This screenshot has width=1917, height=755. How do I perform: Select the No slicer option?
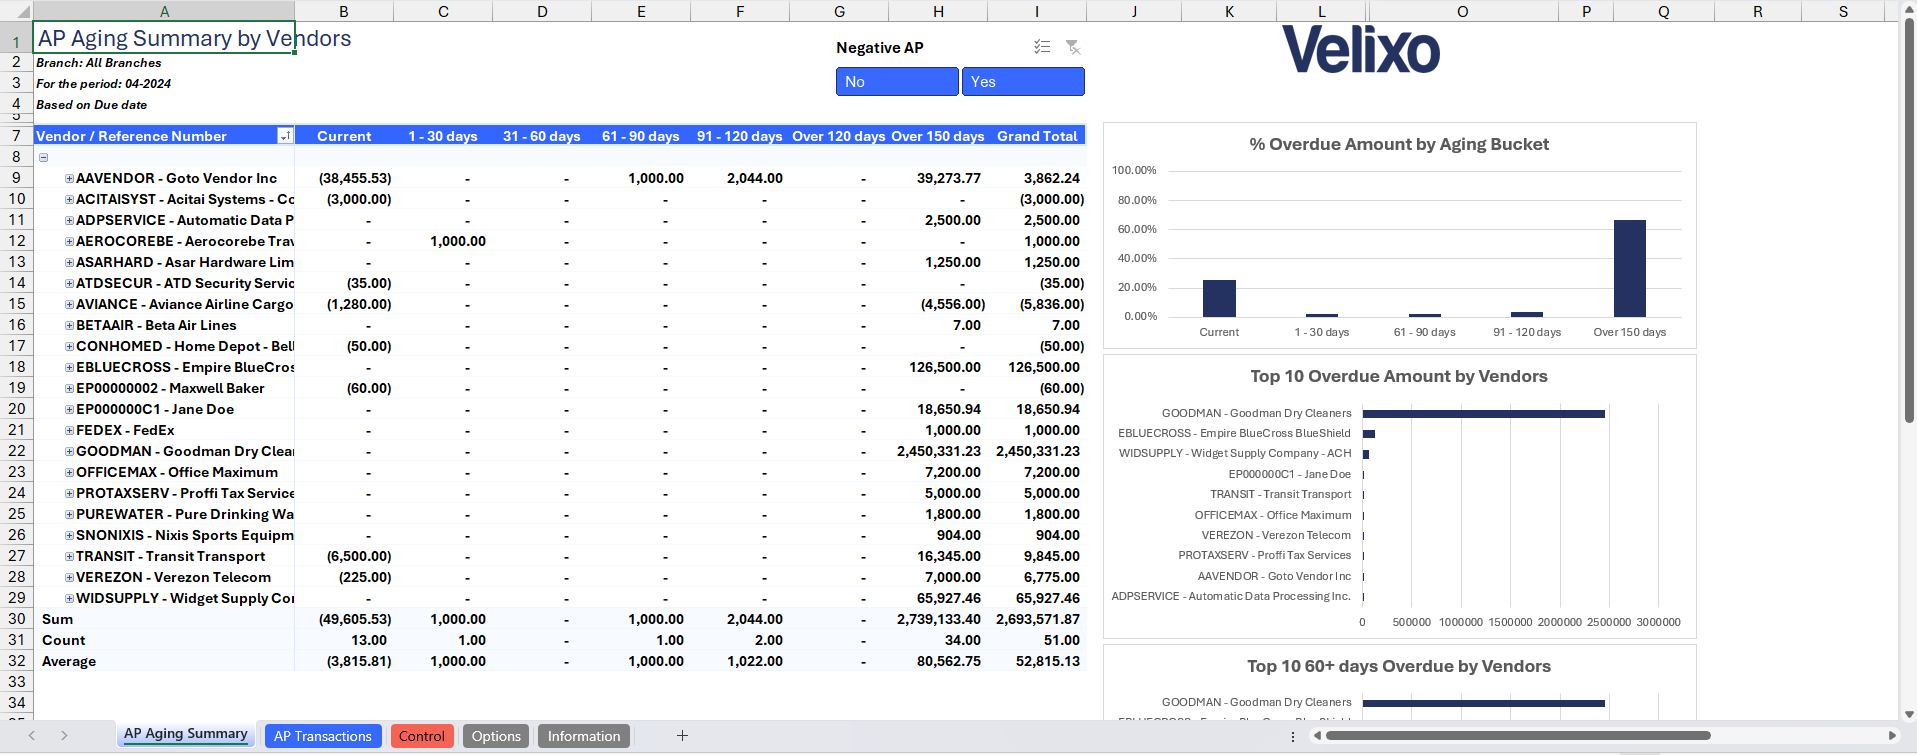pyautogui.click(x=897, y=82)
